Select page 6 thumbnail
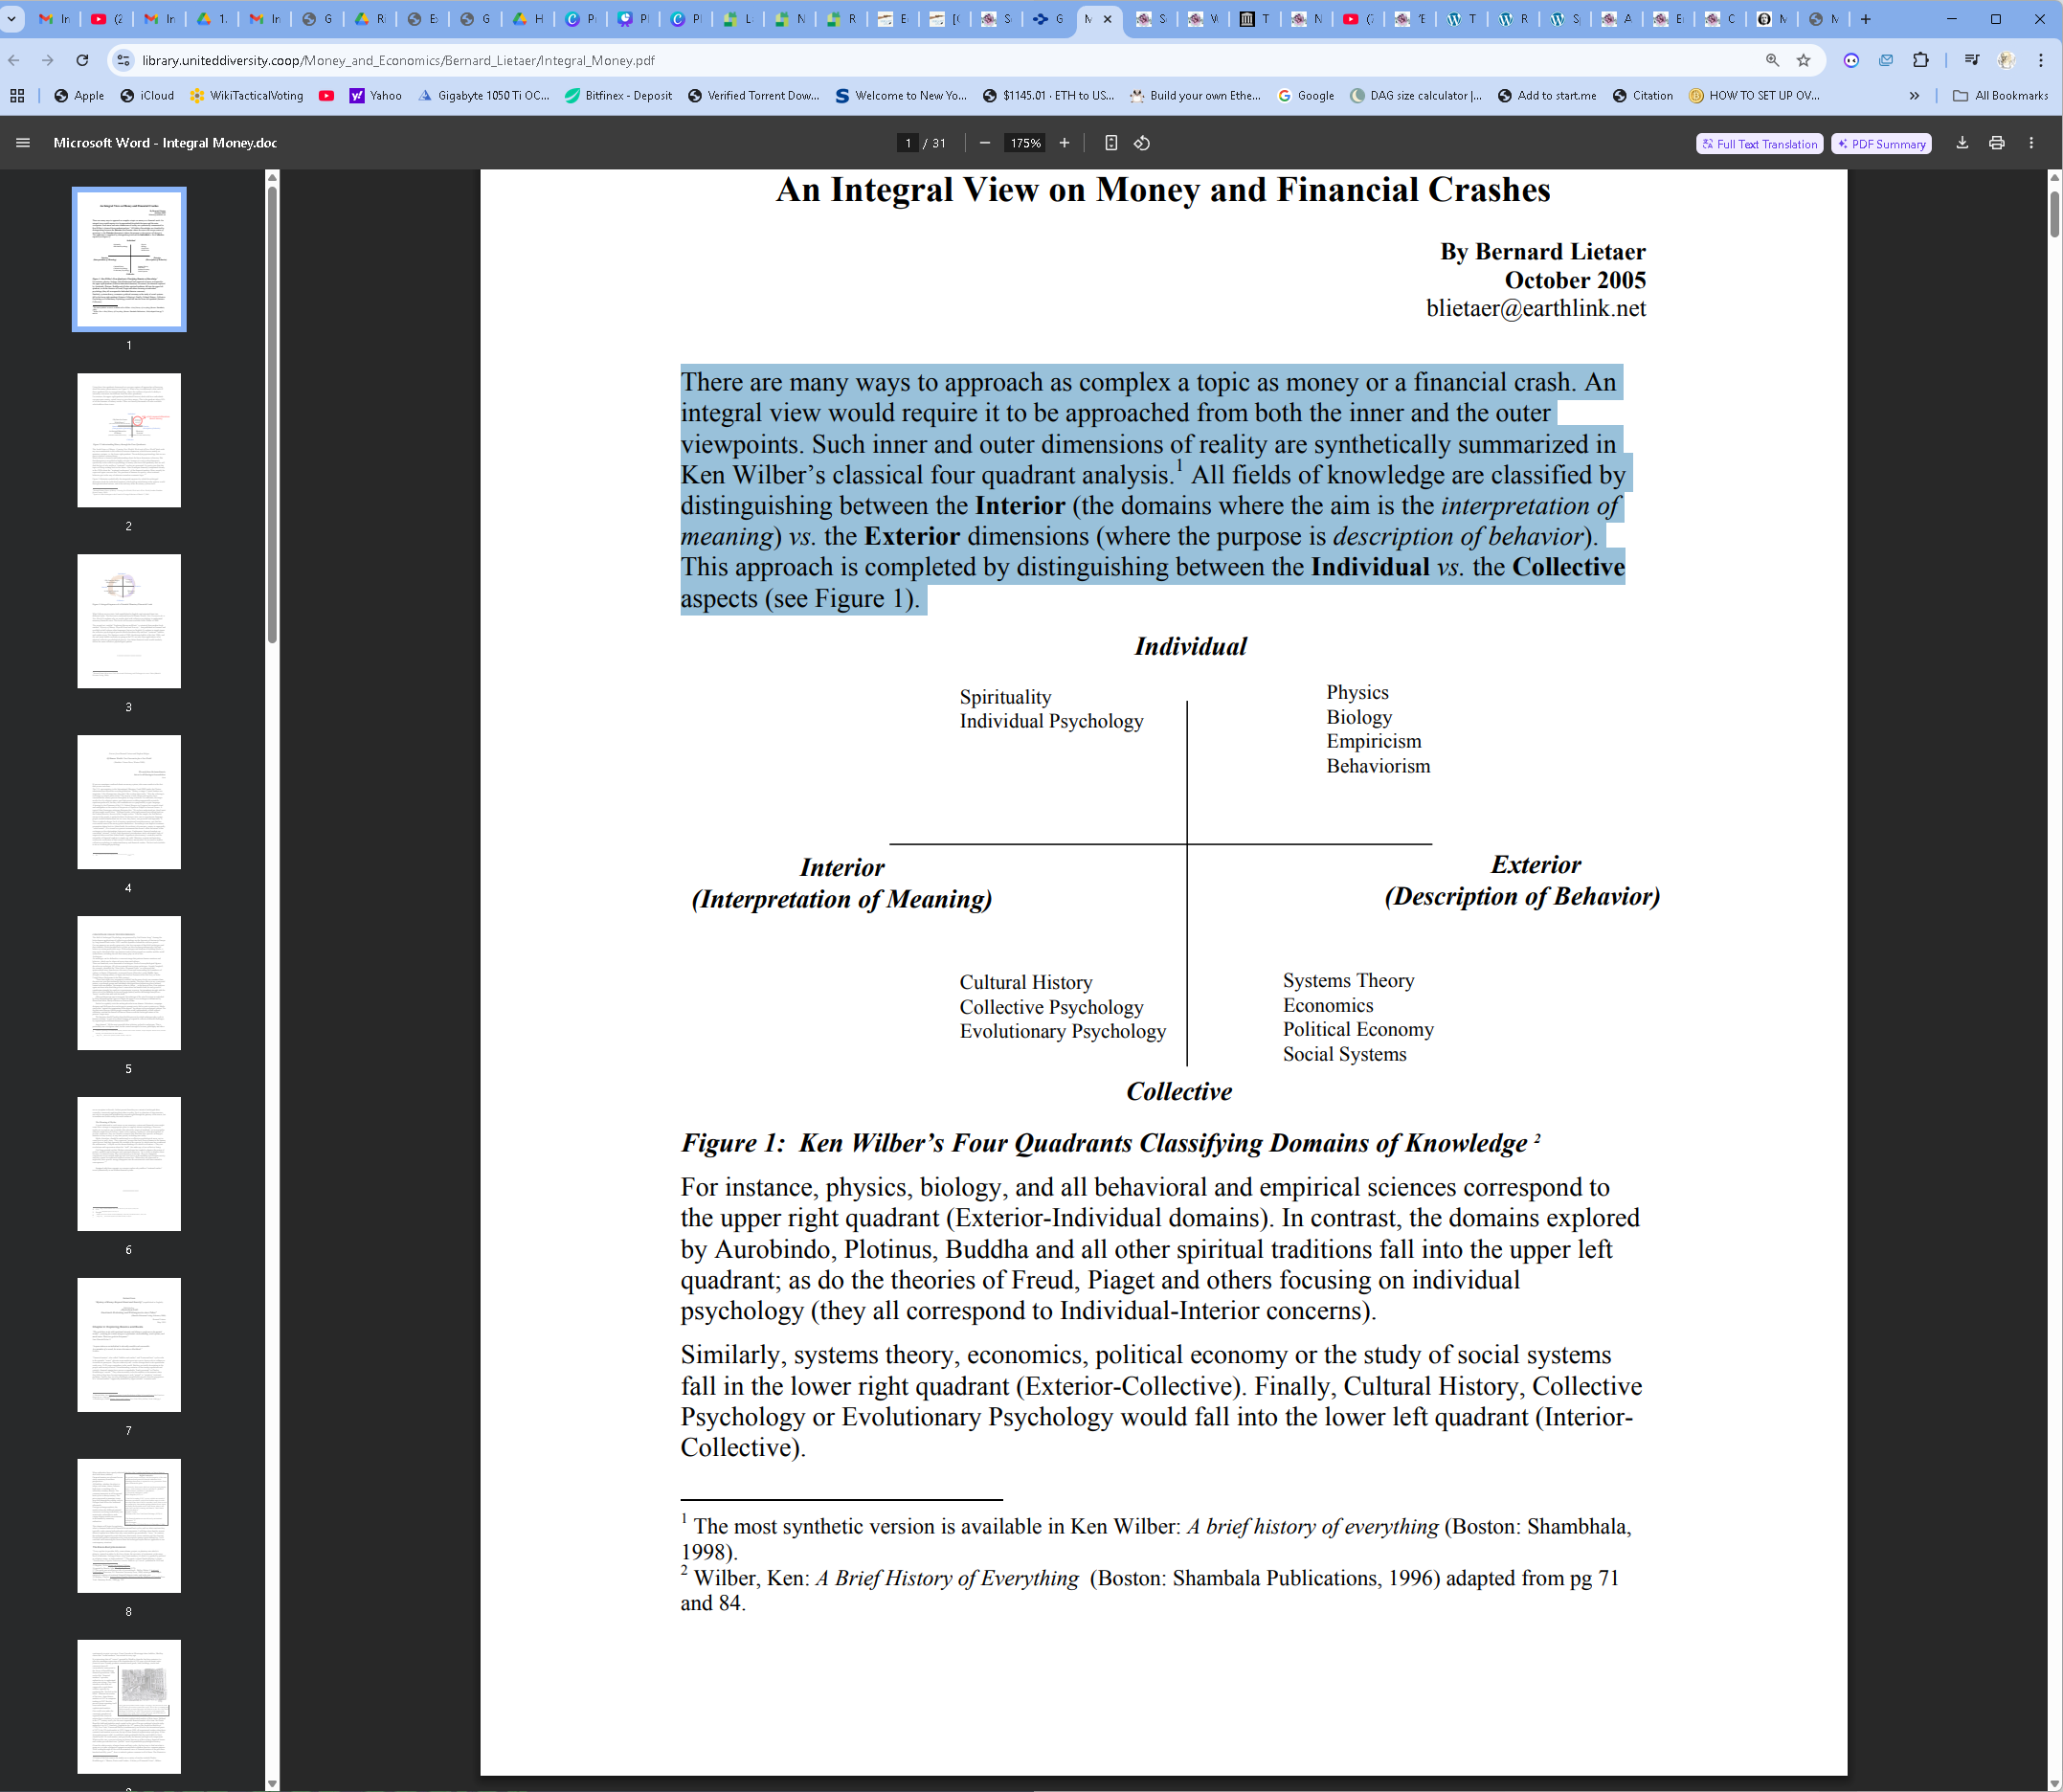The width and height of the screenshot is (2063, 1792). [x=129, y=1164]
